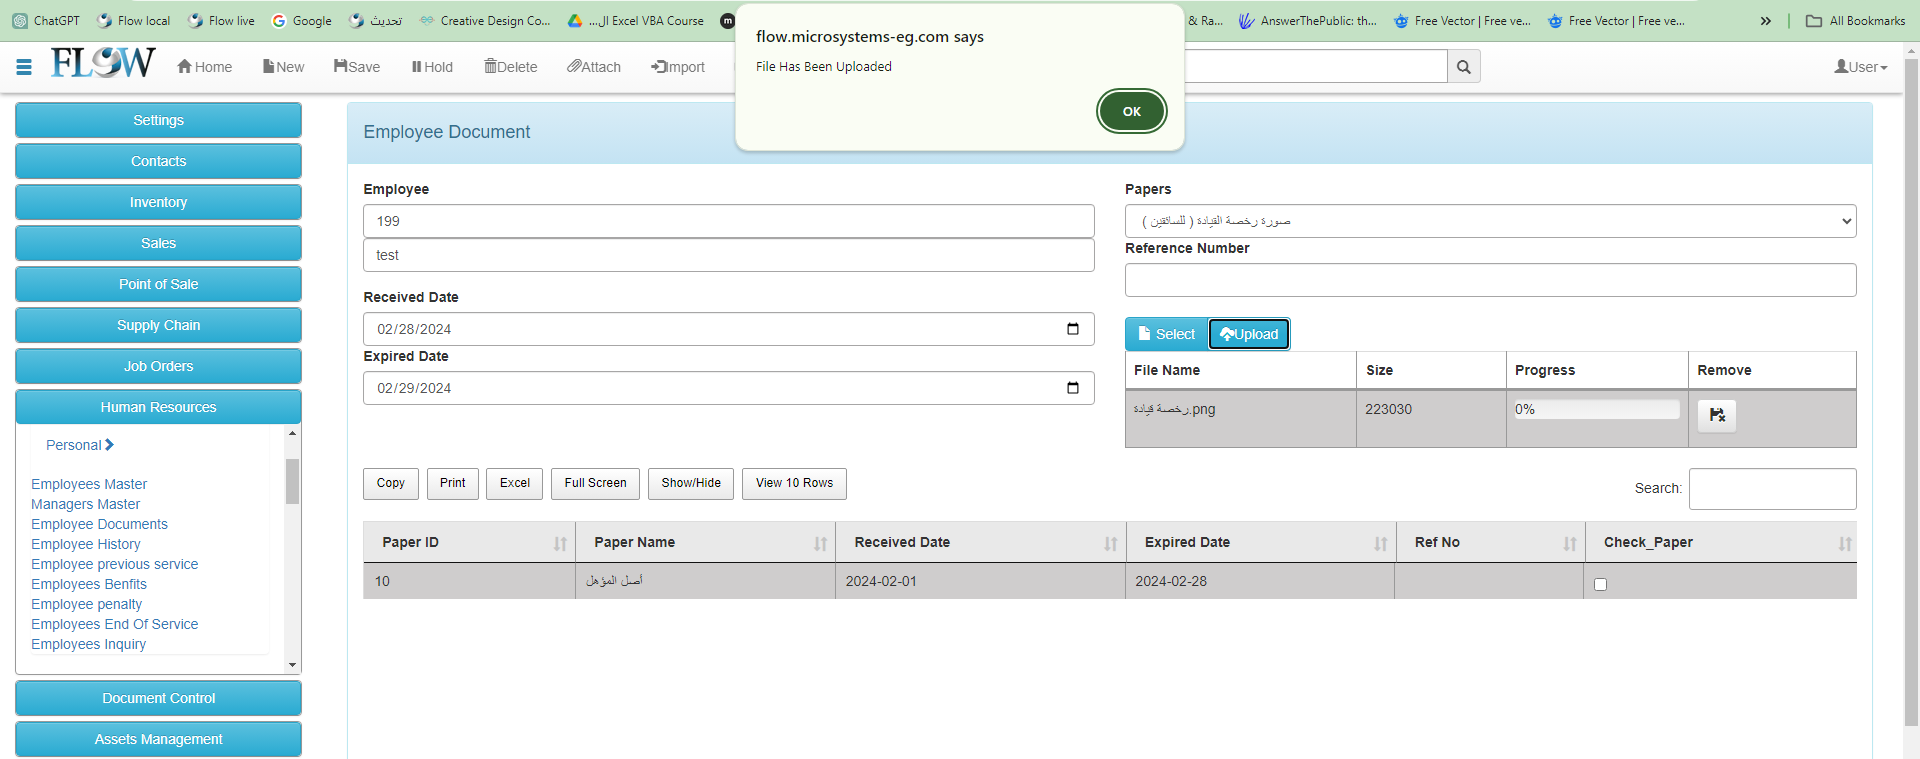The width and height of the screenshot is (1920, 759).
Task: Click the hamburger menu icon
Action: pos(24,67)
